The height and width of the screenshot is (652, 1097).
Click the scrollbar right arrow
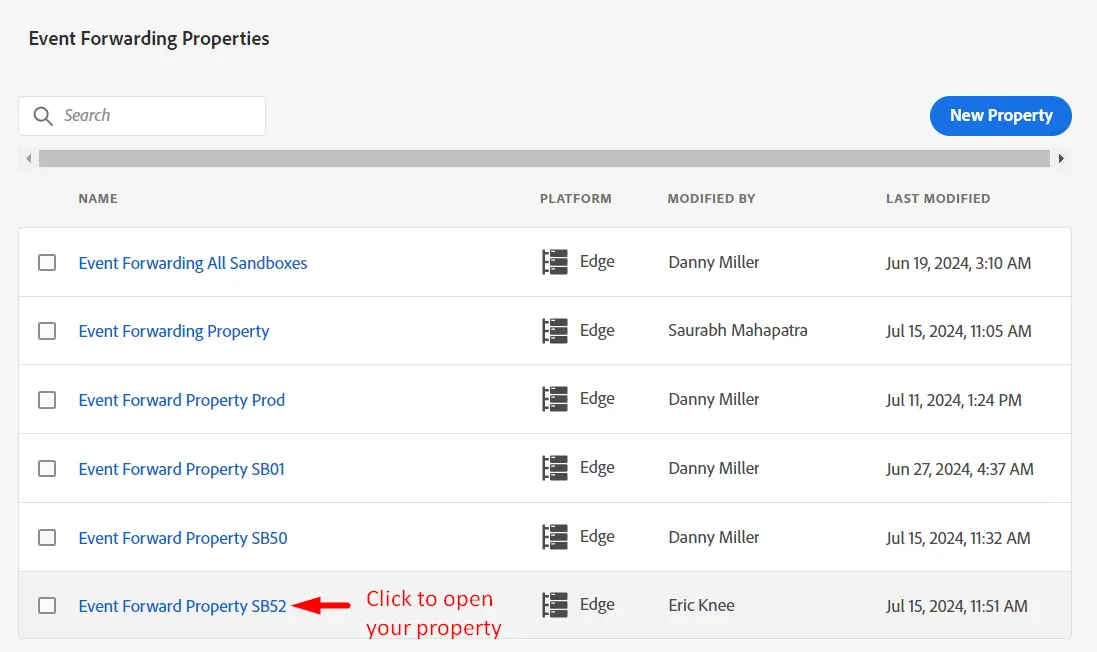point(1061,159)
